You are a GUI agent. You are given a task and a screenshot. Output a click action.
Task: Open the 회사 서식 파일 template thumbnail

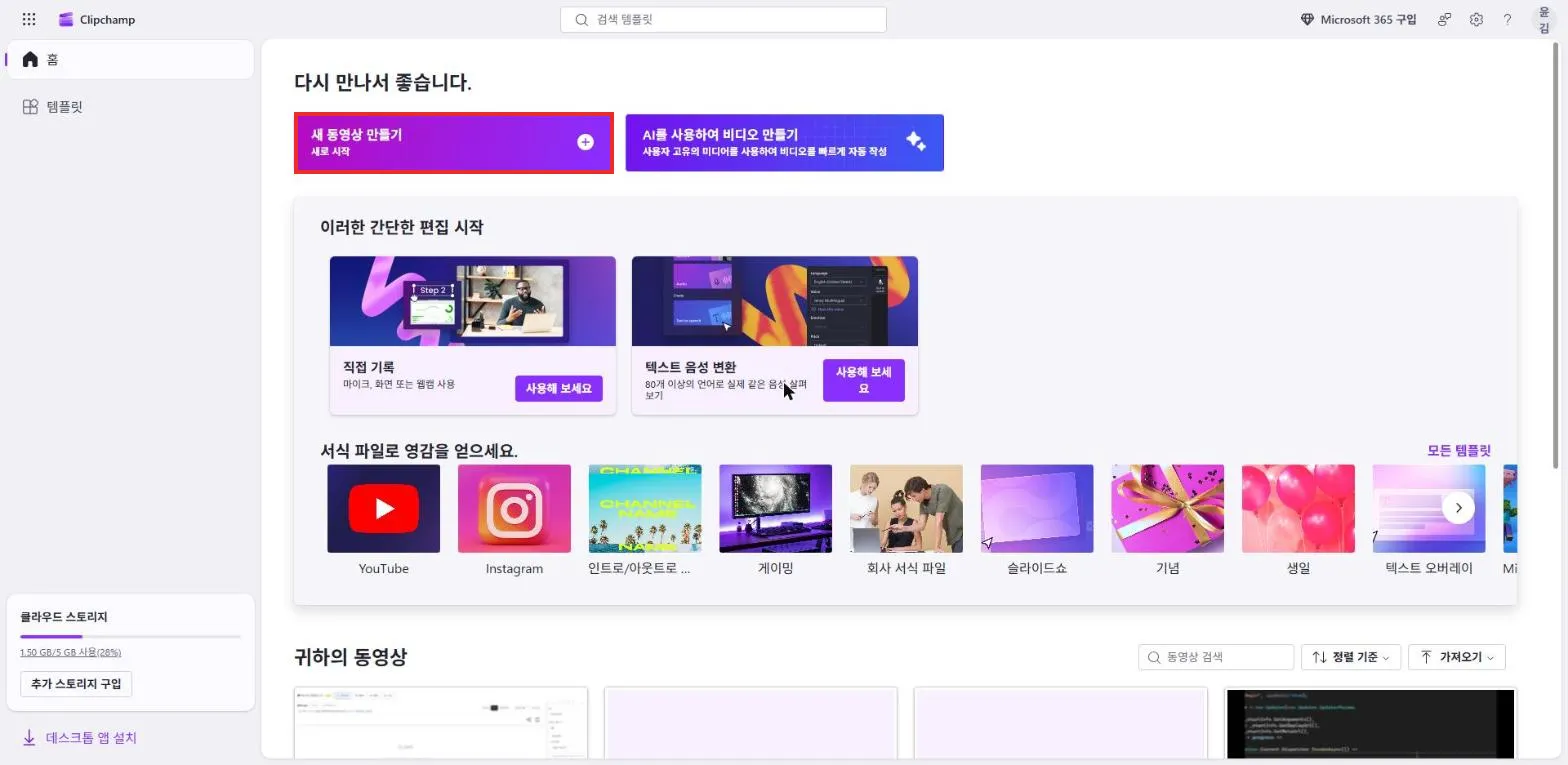(906, 508)
